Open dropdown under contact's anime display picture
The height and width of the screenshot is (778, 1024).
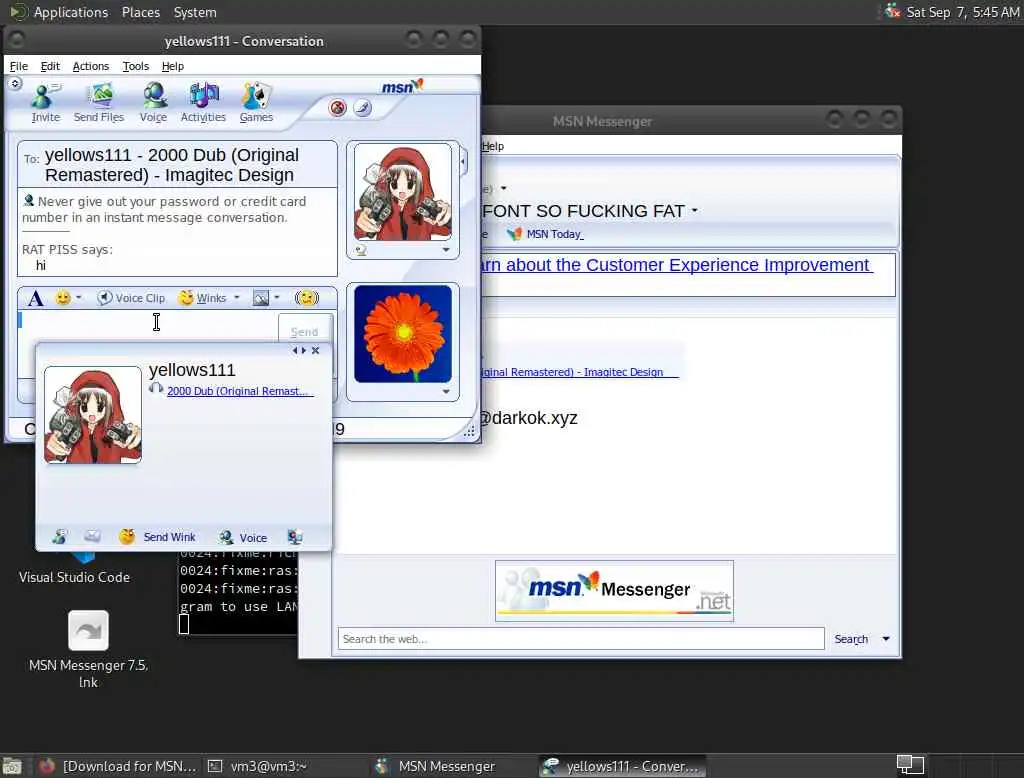pyautogui.click(x=446, y=250)
